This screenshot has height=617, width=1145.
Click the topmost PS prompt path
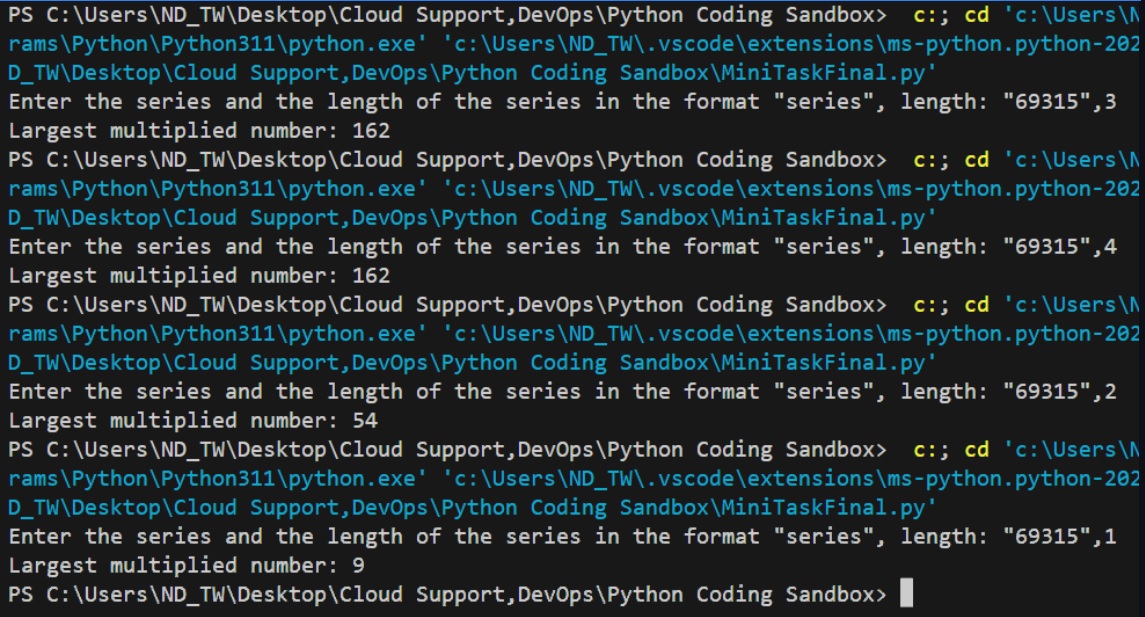pos(447,15)
